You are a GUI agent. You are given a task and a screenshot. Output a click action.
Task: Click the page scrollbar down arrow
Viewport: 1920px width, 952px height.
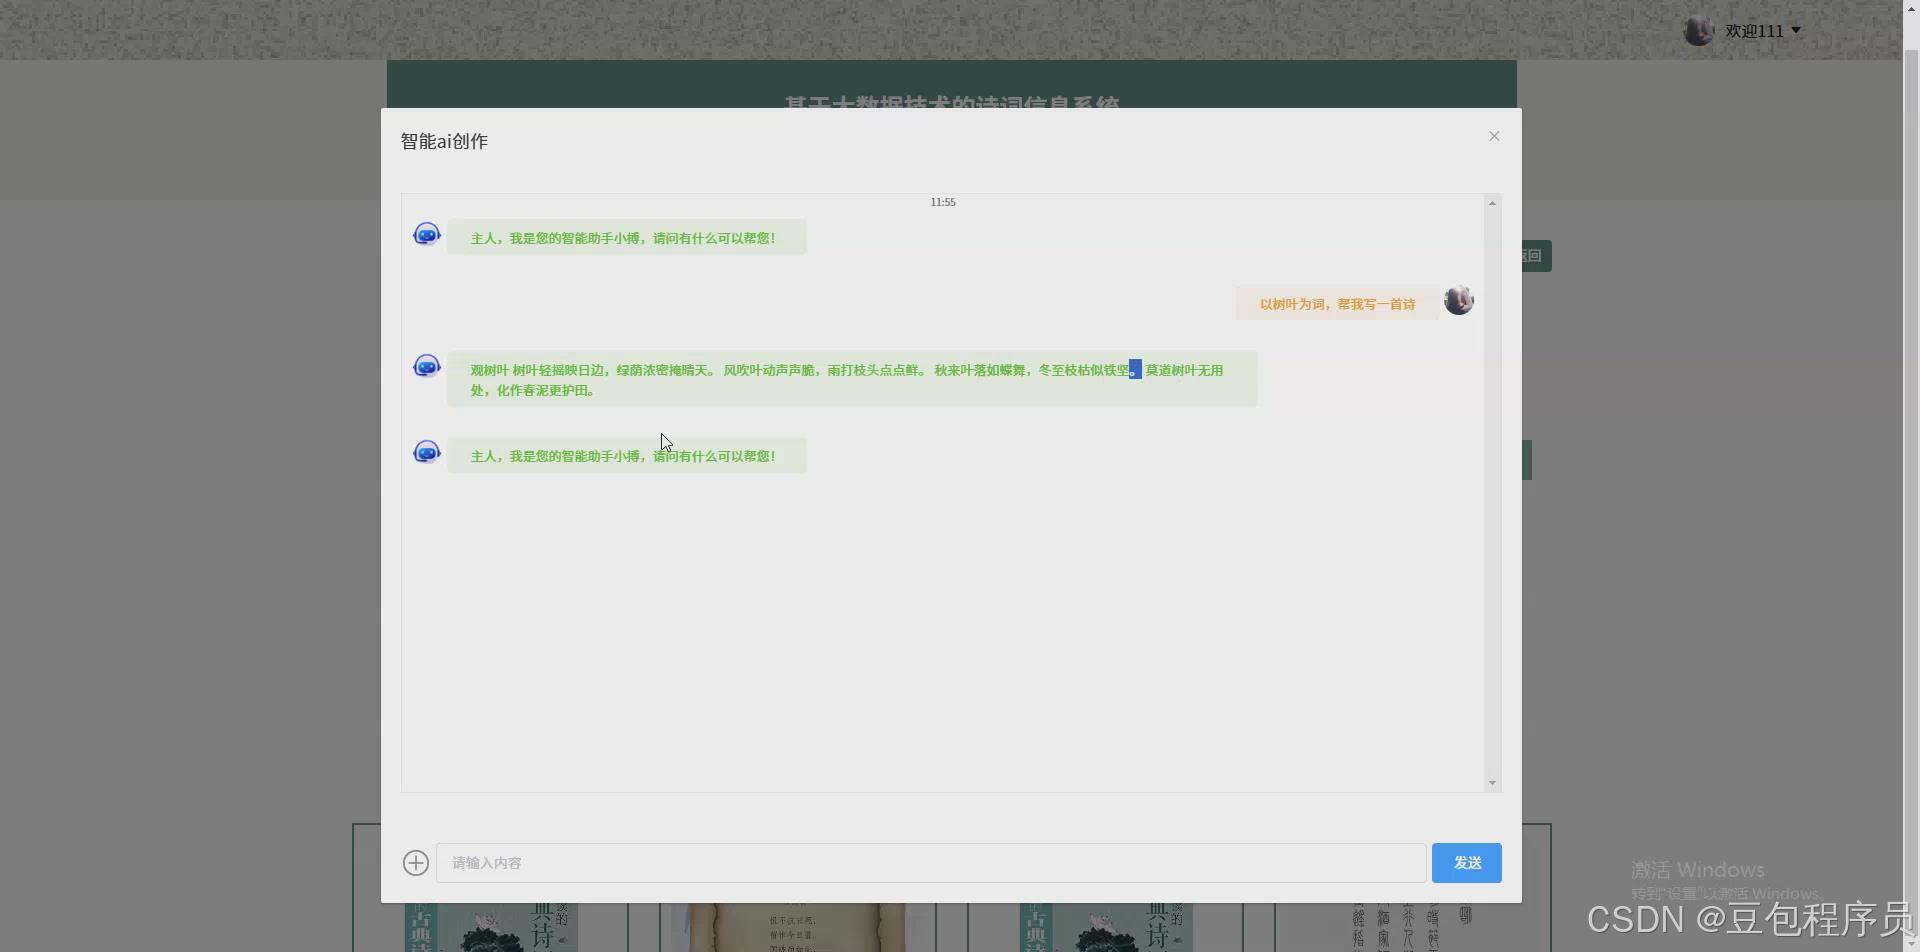pyautogui.click(x=1911, y=942)
